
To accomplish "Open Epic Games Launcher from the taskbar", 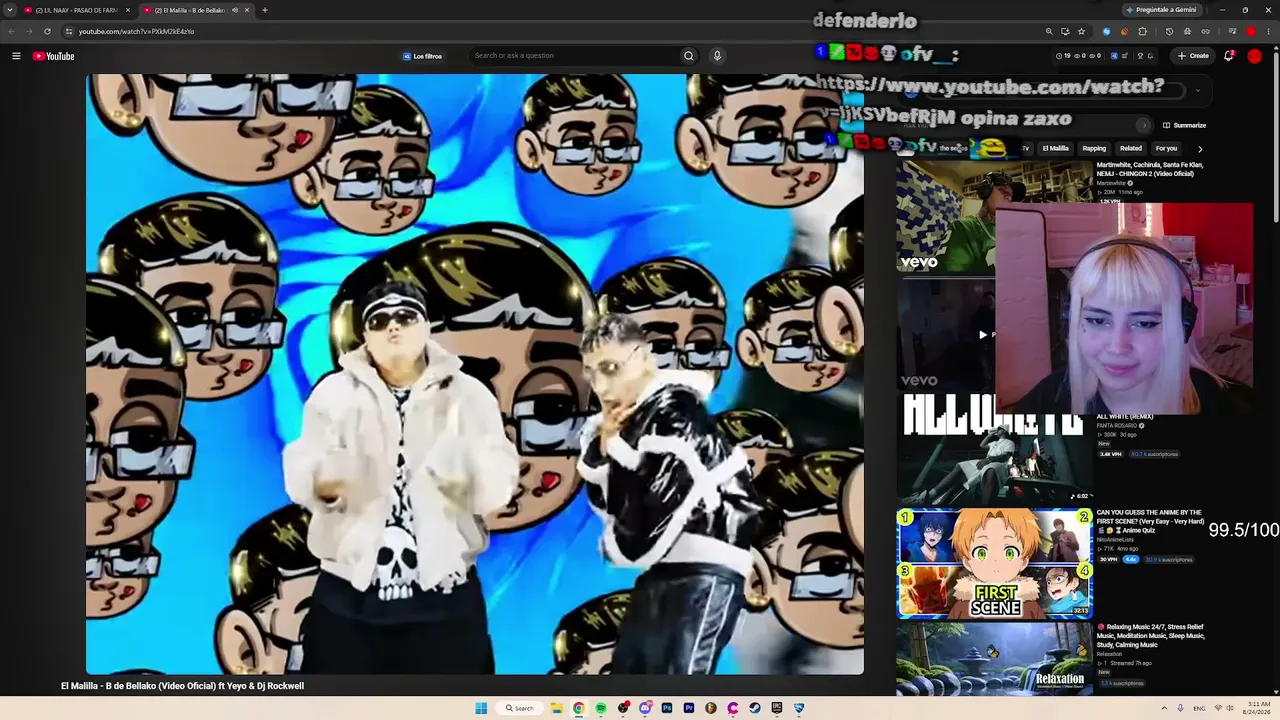I will [777, 708].
